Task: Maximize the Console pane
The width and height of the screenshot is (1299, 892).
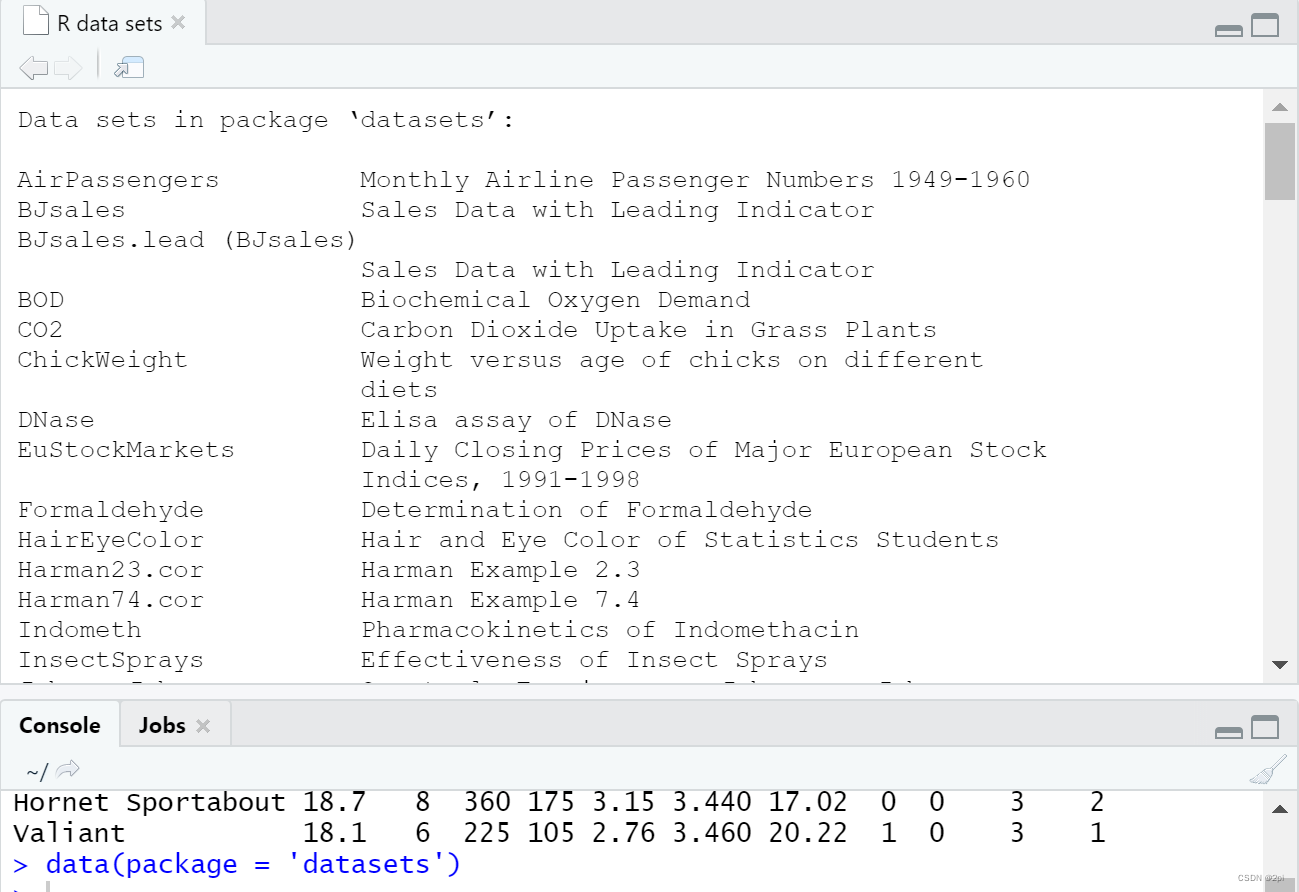Action: [1265, 727]
